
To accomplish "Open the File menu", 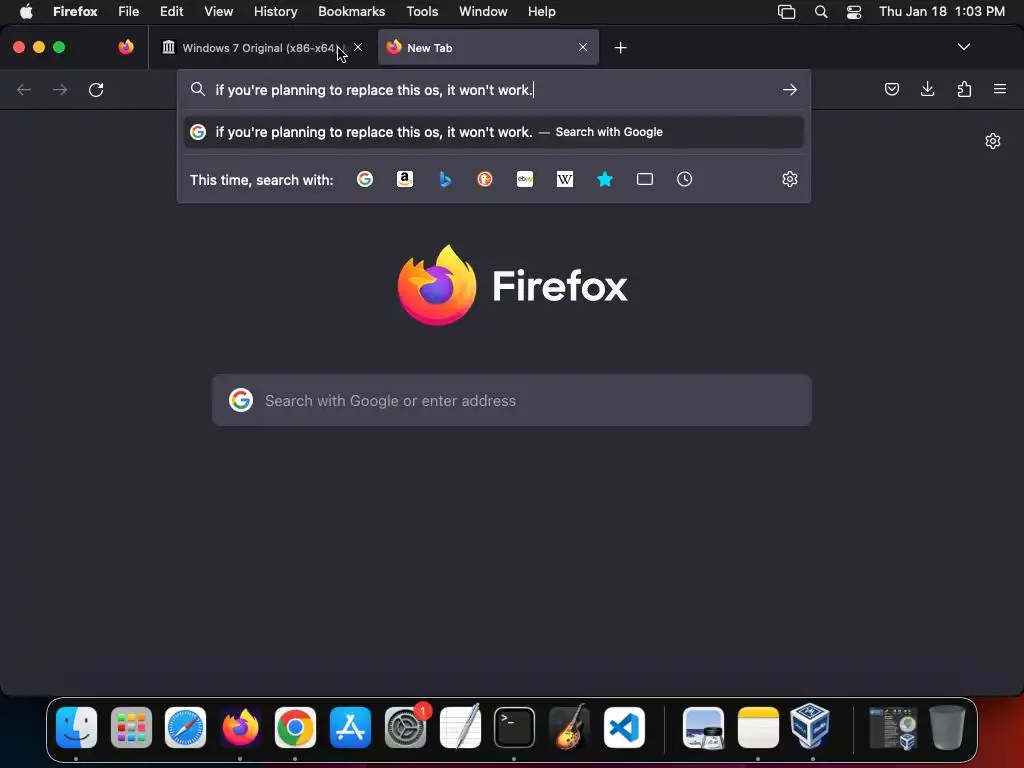I will pos(129,11).
